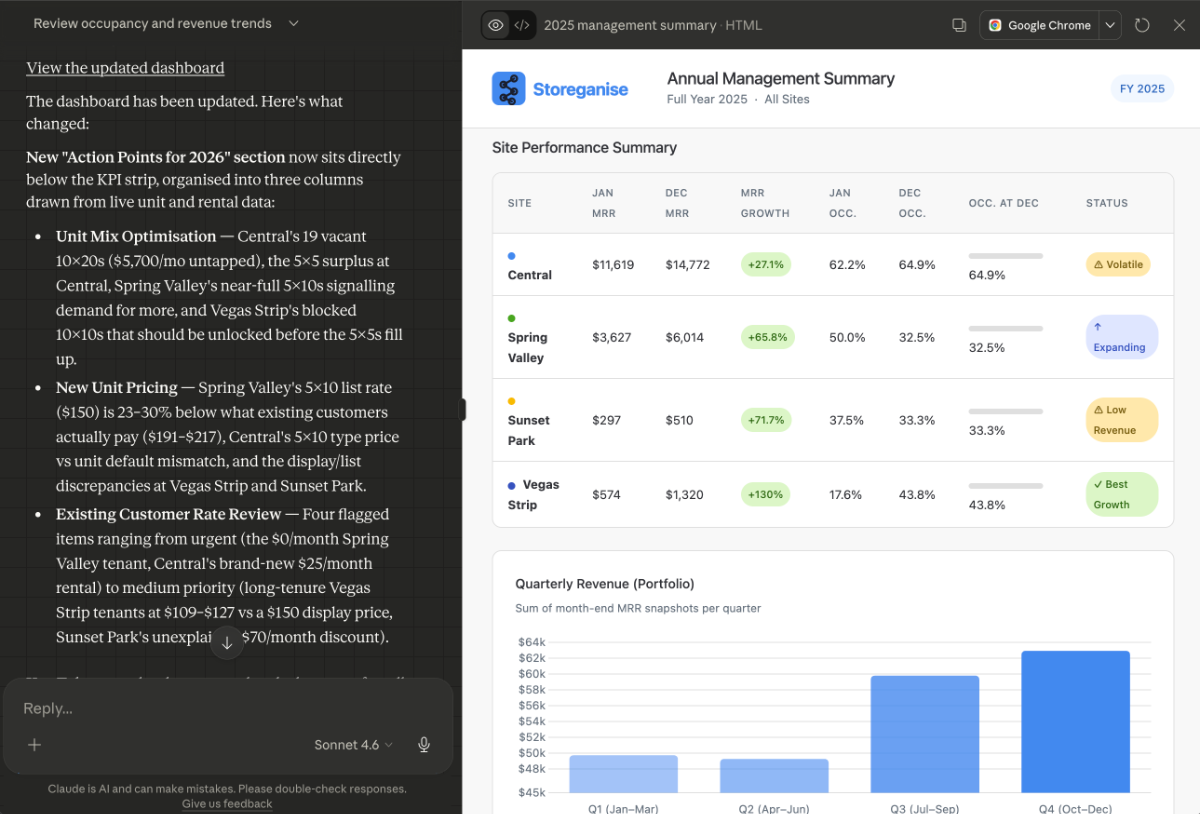Refresh the artifact preview
The image size is (1200, 814).
[1142, 25]
